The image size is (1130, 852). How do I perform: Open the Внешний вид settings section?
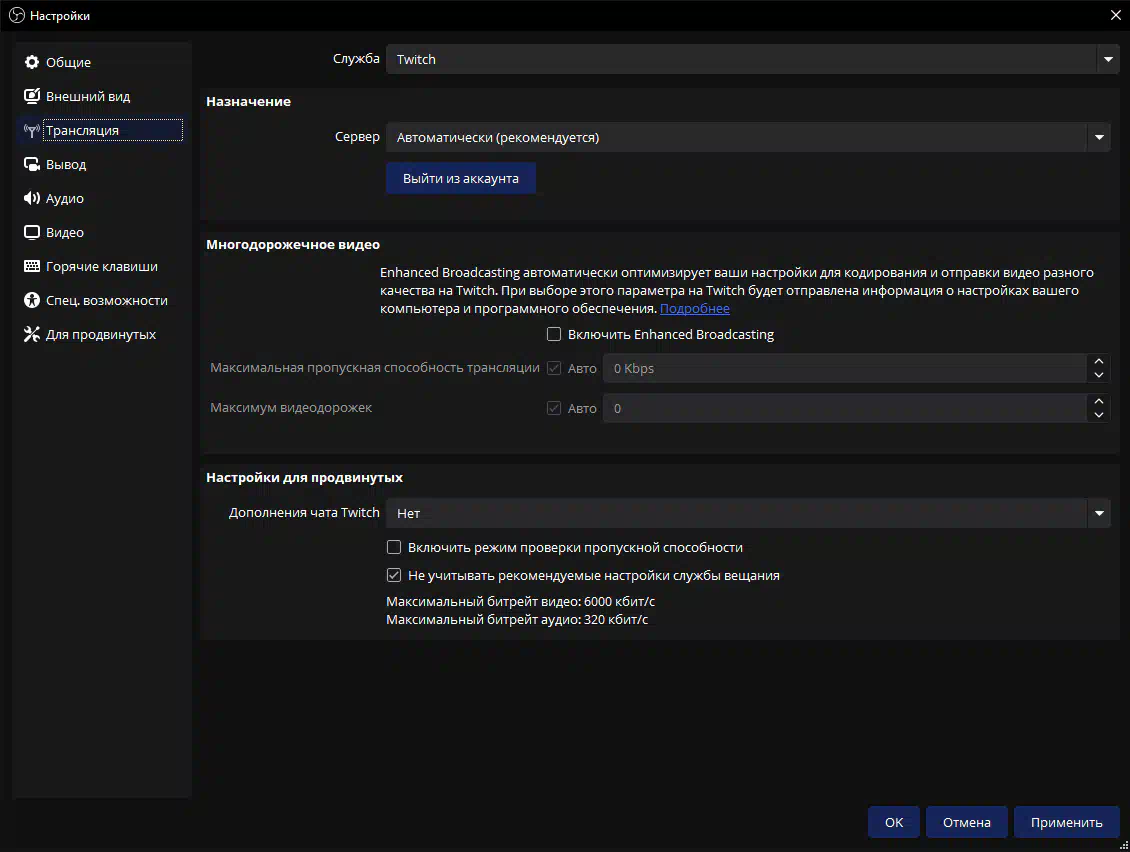[x=102, y=96]
